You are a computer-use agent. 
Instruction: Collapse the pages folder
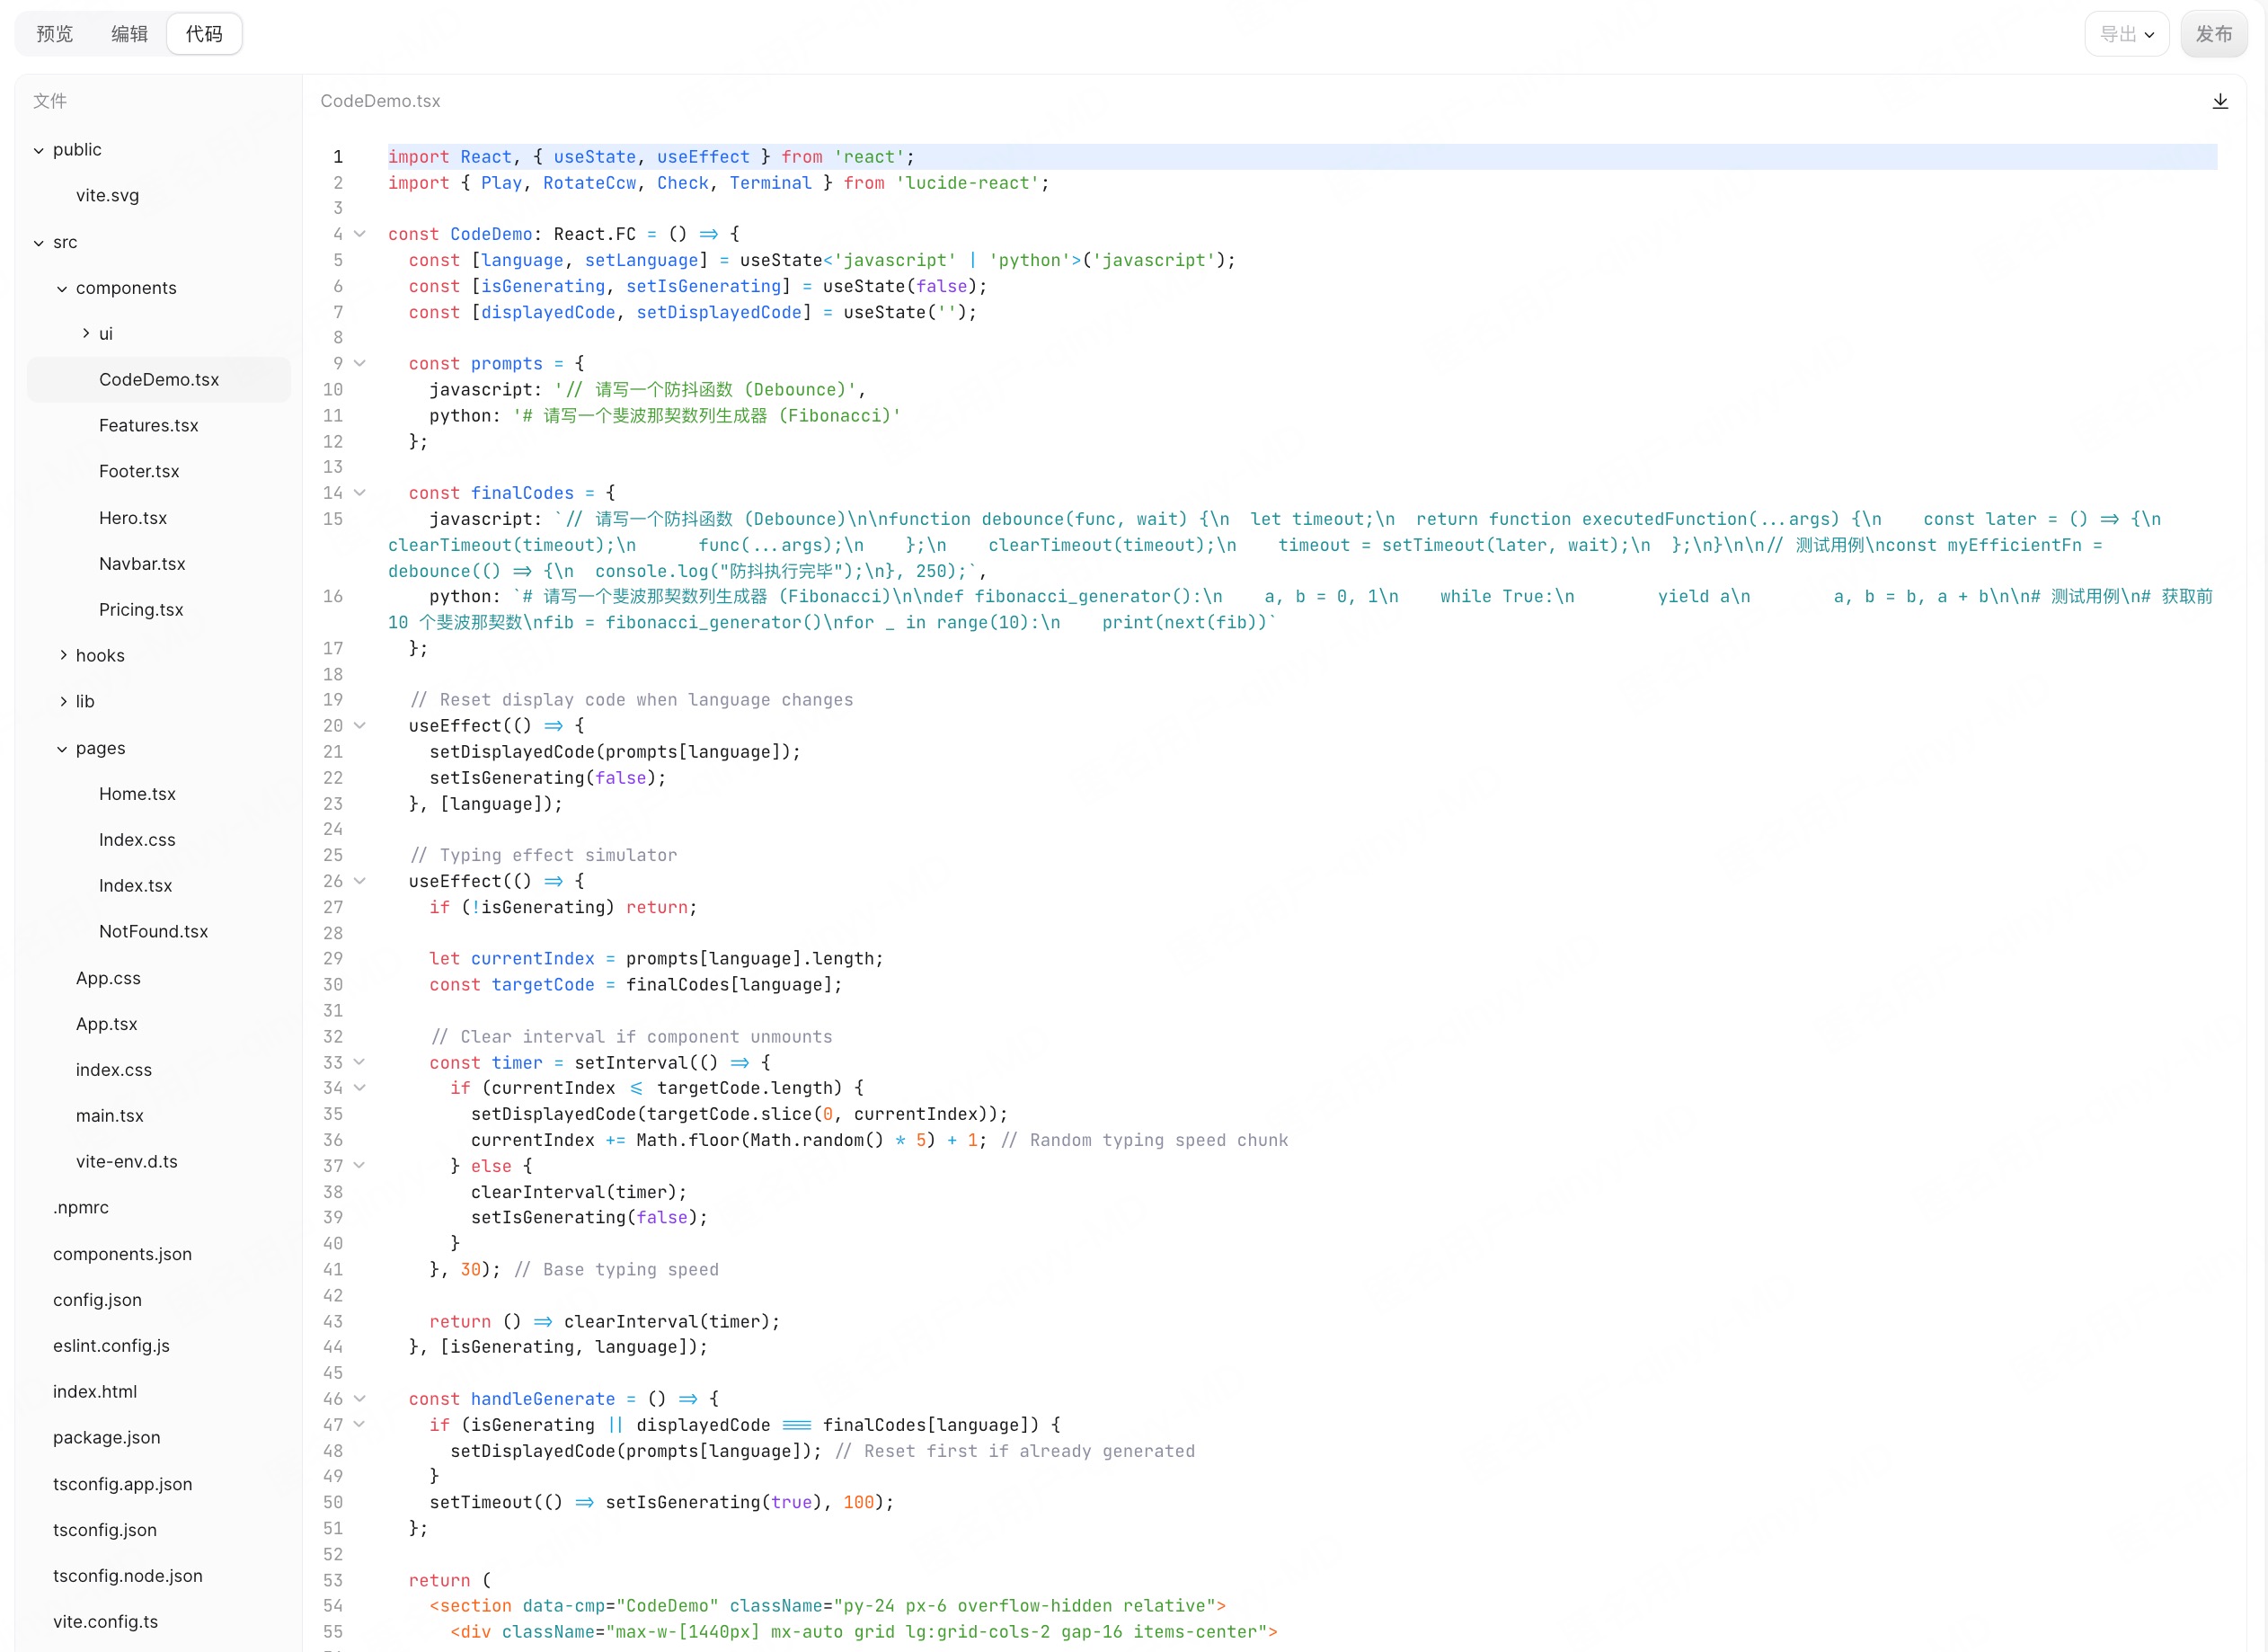[62, 749]
